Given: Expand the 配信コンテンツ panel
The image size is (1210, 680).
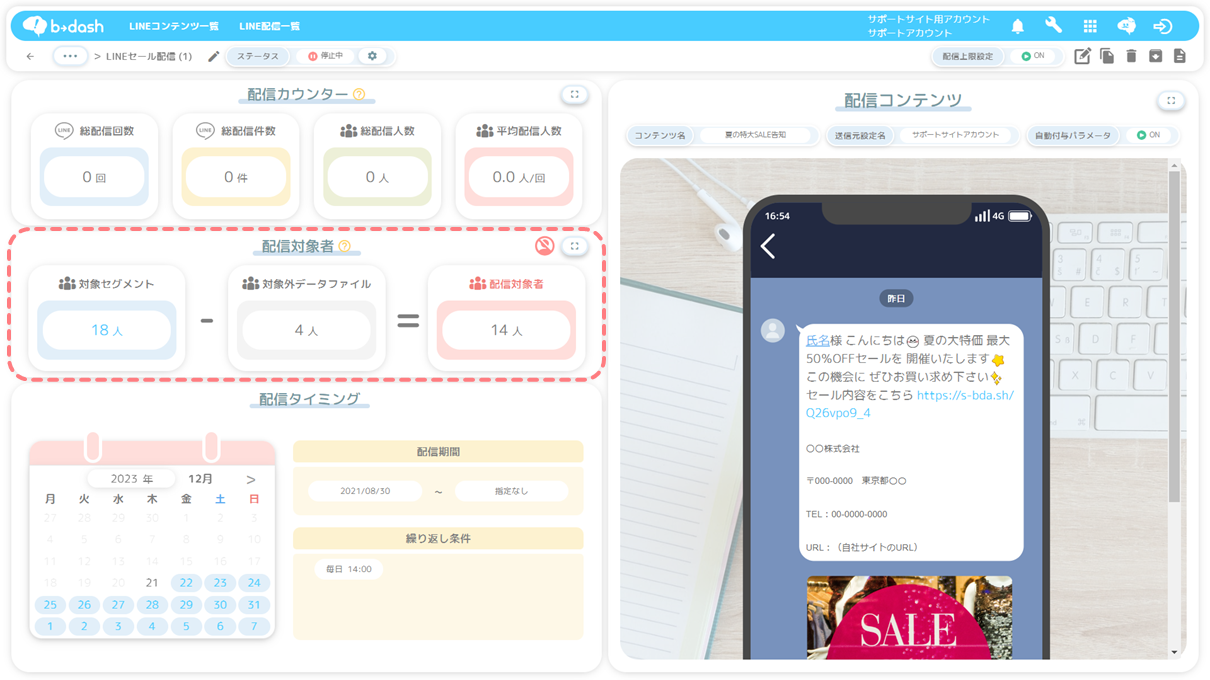Looking at the screenshot, I should click(1171, 101).
